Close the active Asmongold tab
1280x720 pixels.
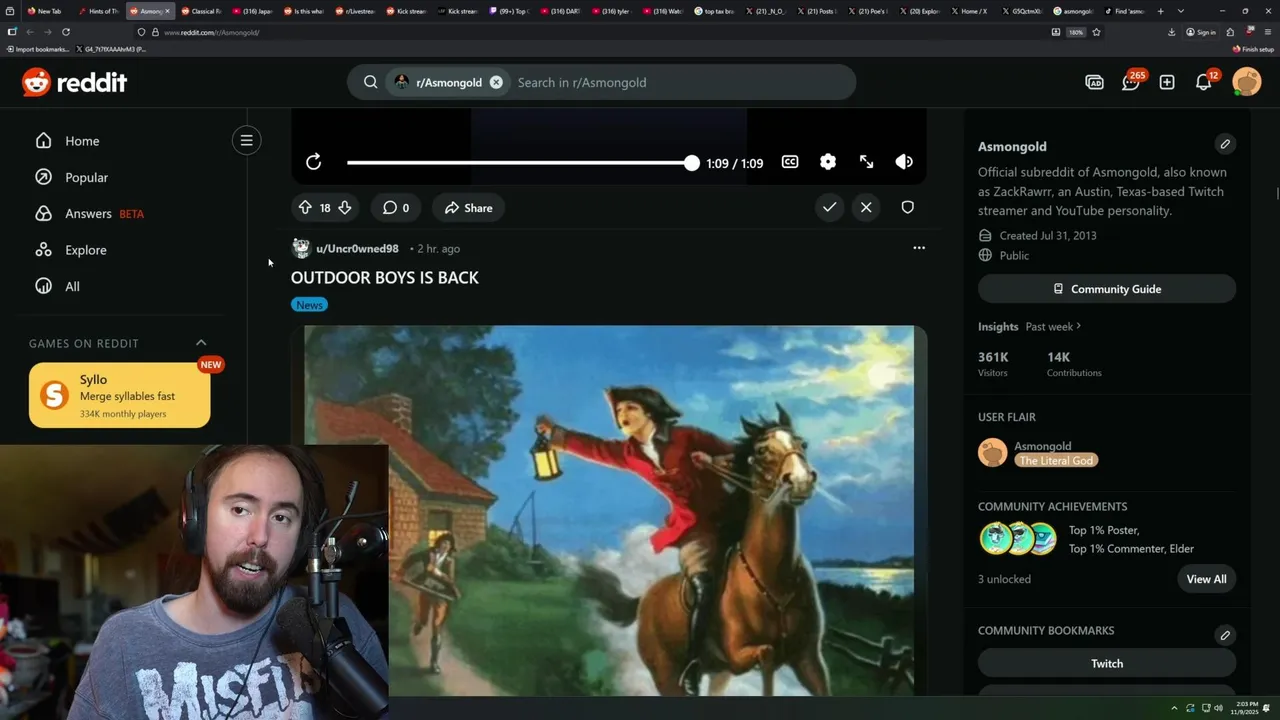pos(167,11)
